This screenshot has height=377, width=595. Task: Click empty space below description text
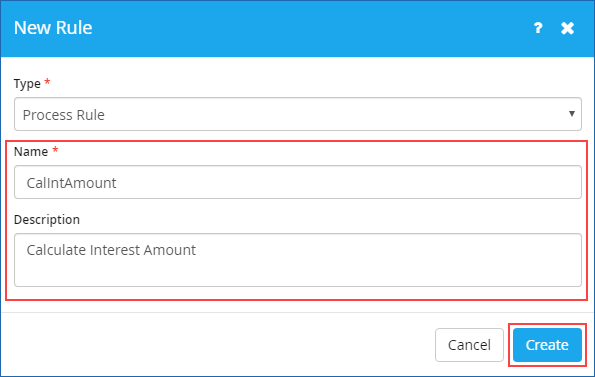298,274
